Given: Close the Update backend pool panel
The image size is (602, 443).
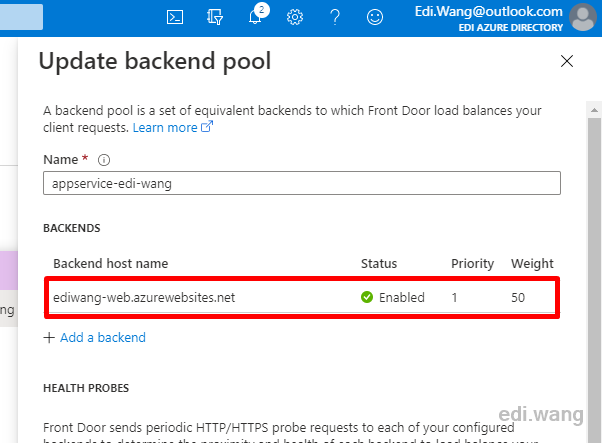Looking at the screenshot, I should click(x=567, y=61).
